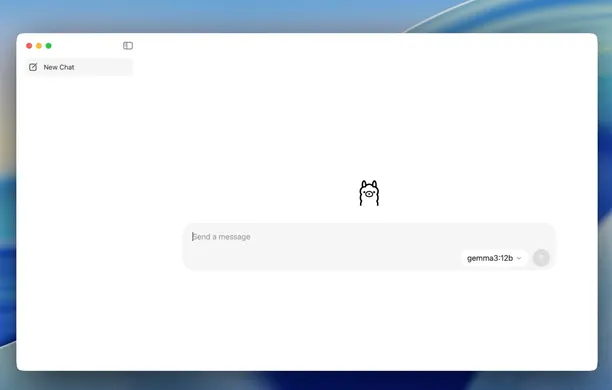Expand the chevron beside gemma3:12b
Viewport: 612px width, 390px height.
coord(519,258)
